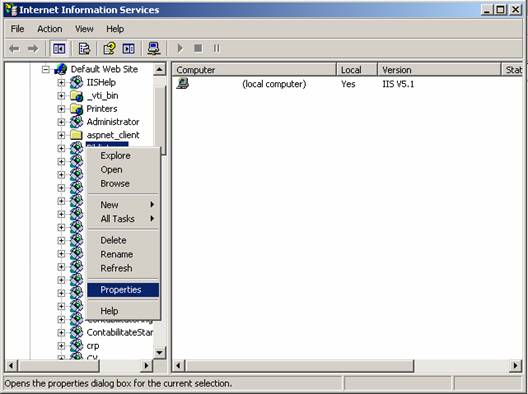Click the right pane horizontal scrollbar thumb

tap(300, 365)
